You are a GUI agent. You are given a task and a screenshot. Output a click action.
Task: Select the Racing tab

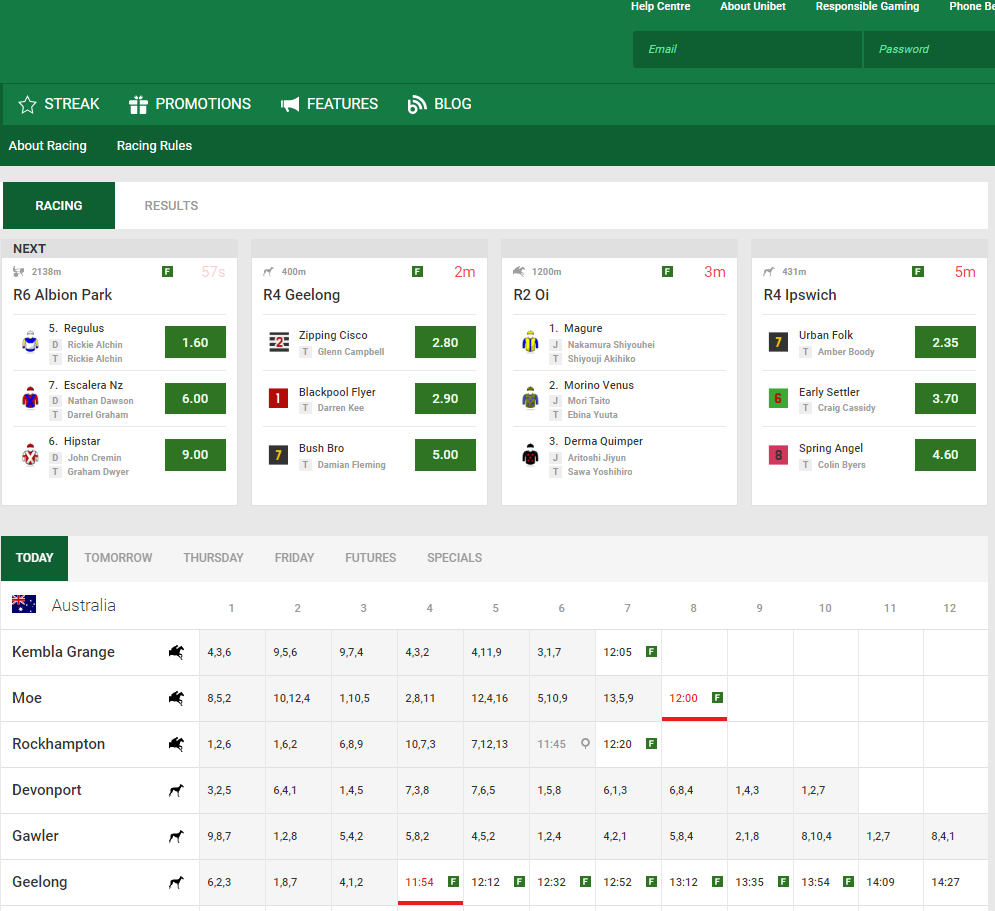(59, 206)
